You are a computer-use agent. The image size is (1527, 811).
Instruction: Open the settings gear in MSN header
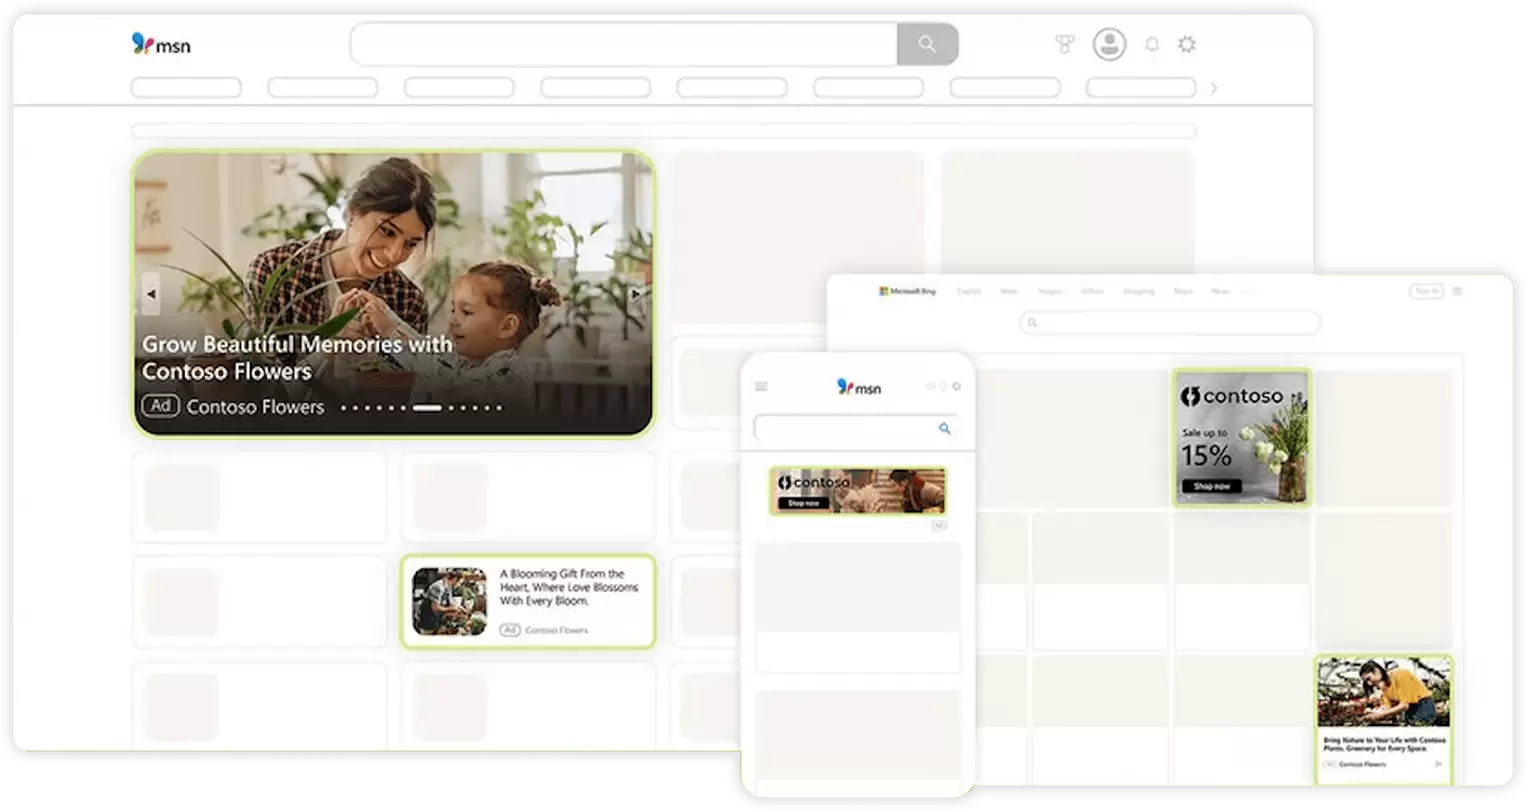click(1187, 44)
